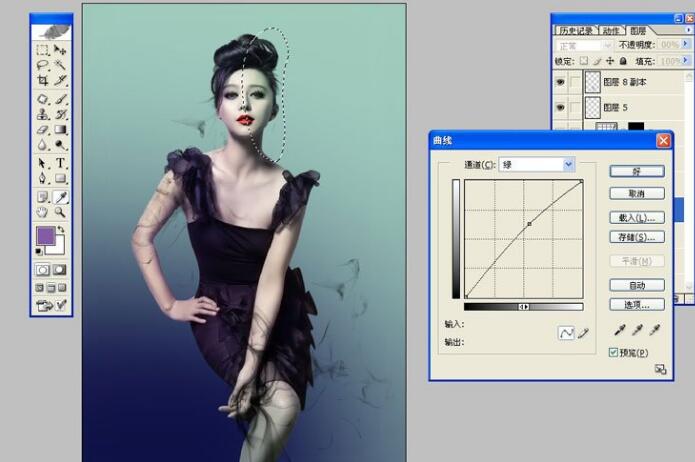Open the 通道(C) channel dropdown

tap(568, 164)
